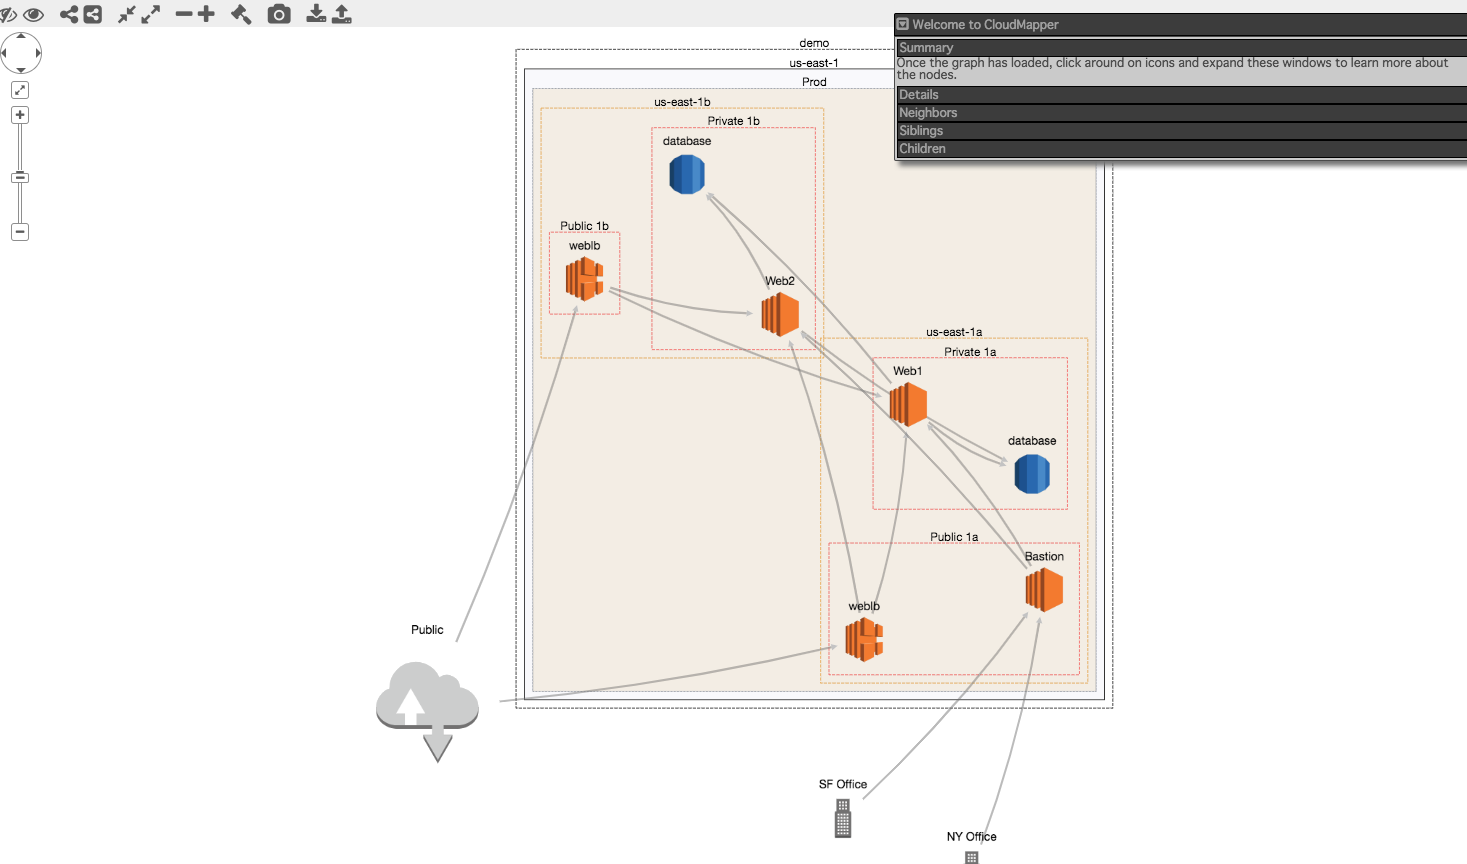Capture the graph with the camera icon
The height and width of the screenshot is (864, 1467).
click(278, 15)
